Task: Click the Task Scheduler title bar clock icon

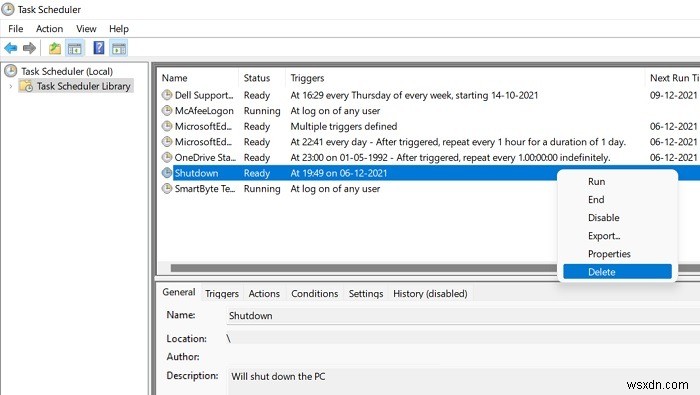Action: pos(8,9)
